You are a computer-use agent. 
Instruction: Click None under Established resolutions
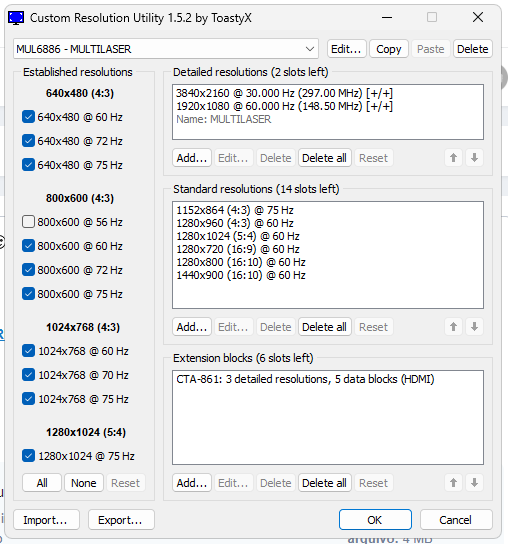(x=84, y=483)
